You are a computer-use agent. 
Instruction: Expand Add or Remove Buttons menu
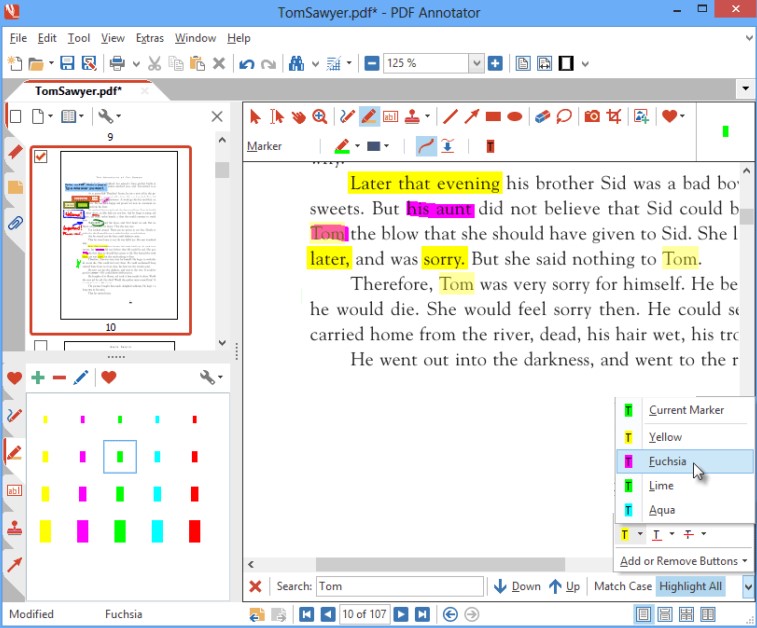click(x=684, y=561)
